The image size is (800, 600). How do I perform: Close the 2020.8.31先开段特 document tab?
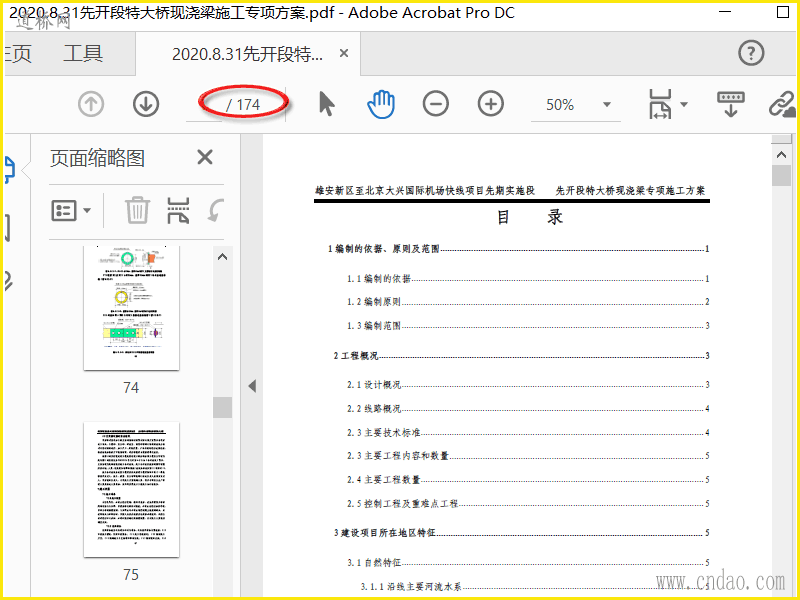point(344,53)
